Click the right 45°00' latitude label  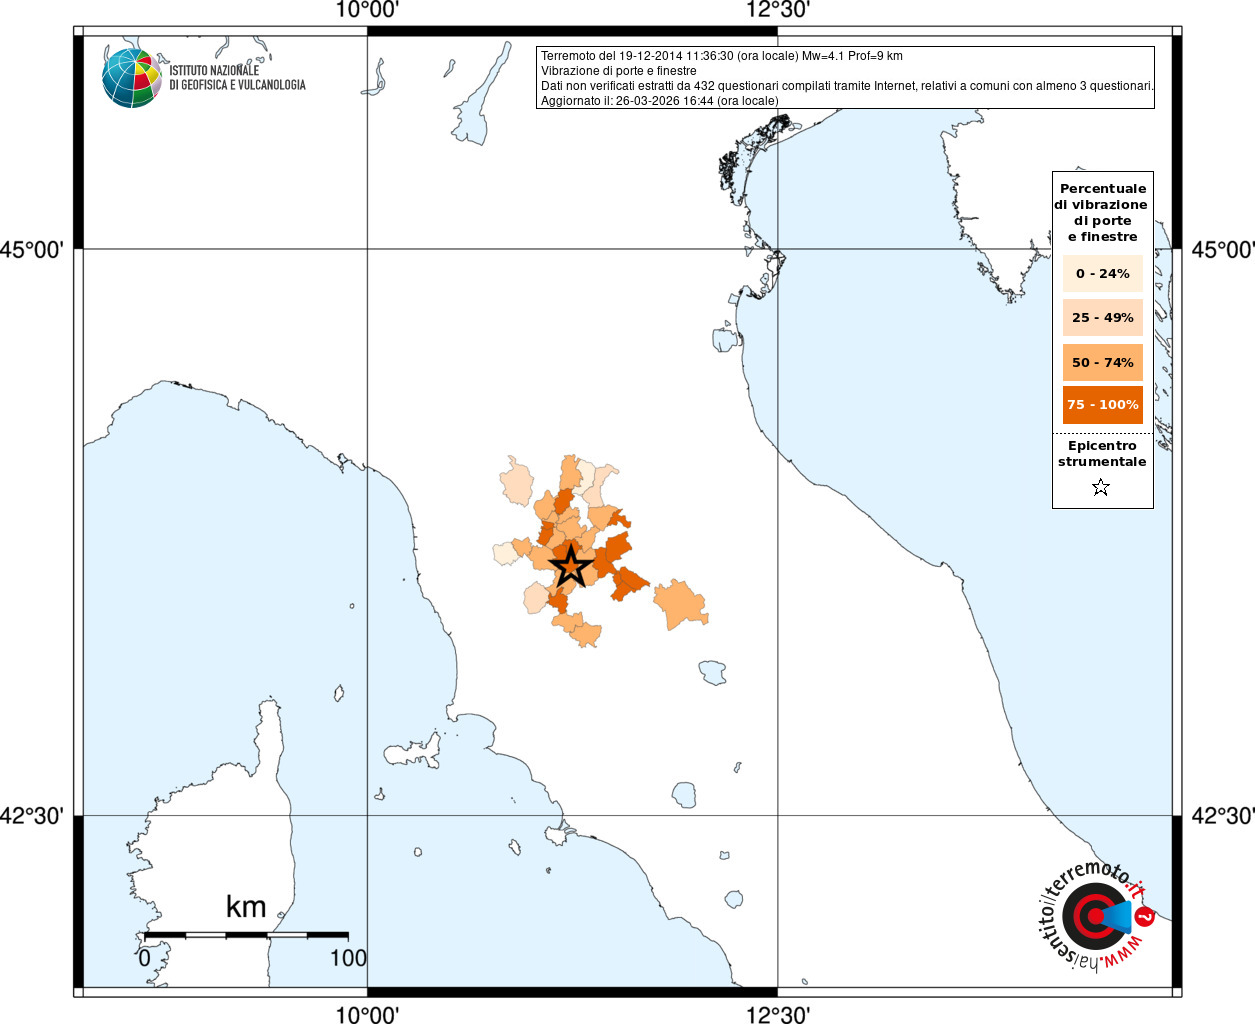click(1222, 249)
